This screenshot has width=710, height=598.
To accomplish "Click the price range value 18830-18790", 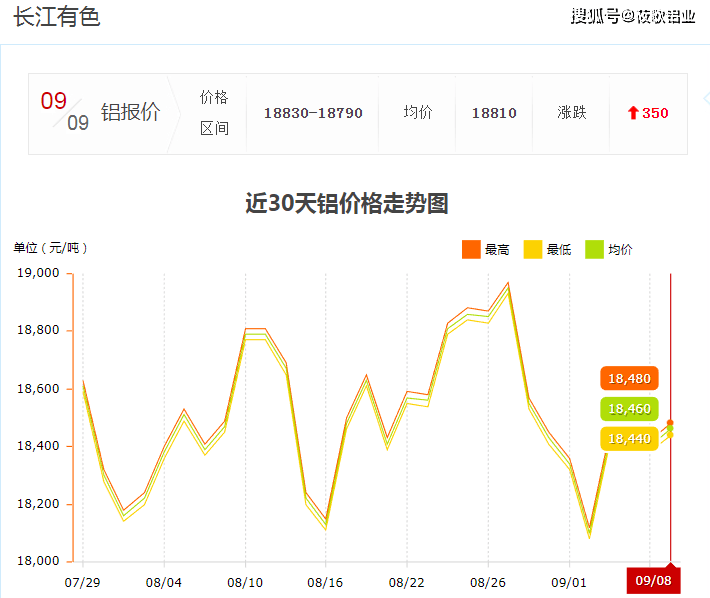I will click(x=313, y=113).
